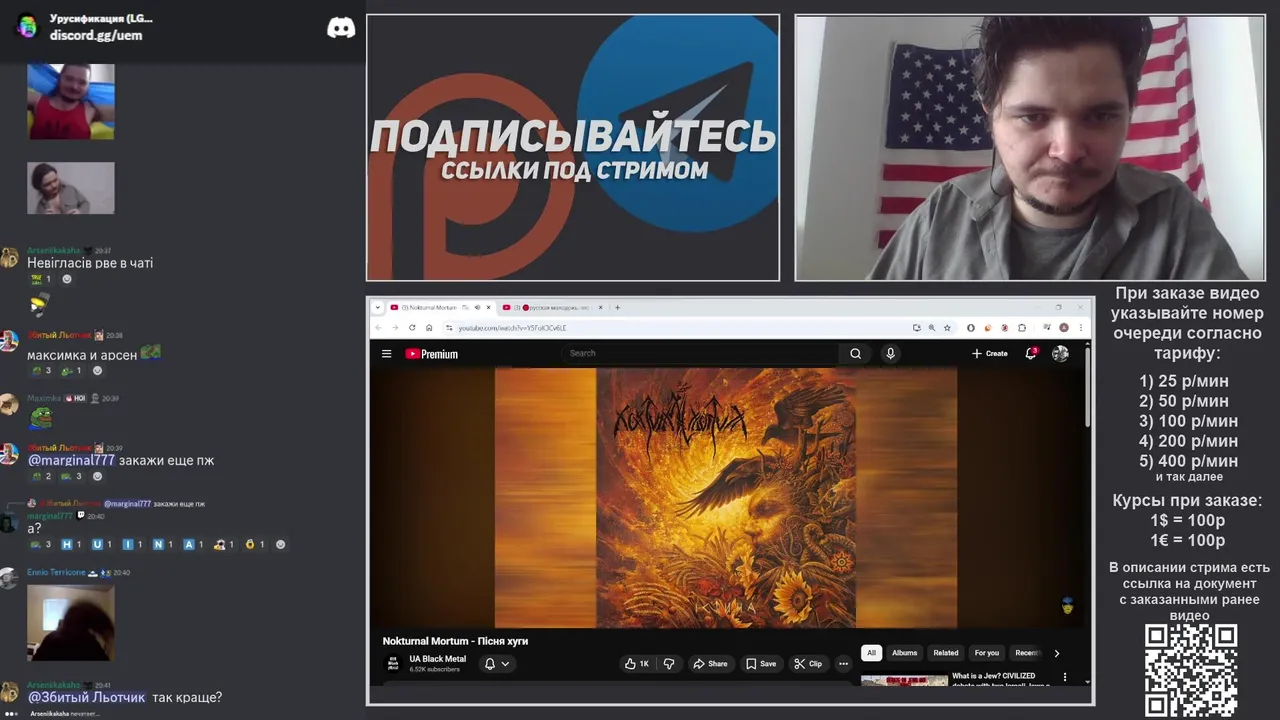Click the YouTube search input field
This screenshot has width=1280, height=720.
700,353
